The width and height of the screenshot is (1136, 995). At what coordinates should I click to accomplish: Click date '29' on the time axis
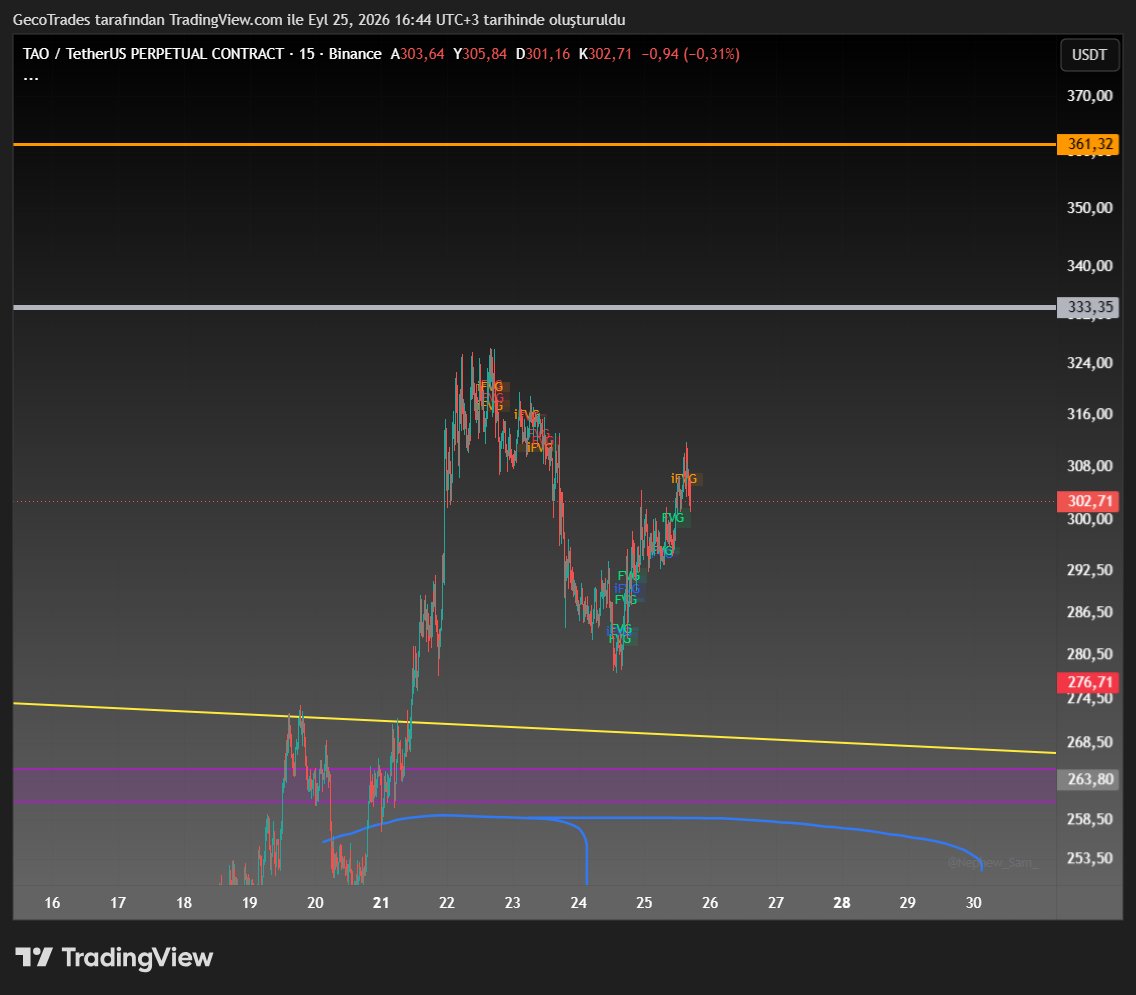point(908,903)
